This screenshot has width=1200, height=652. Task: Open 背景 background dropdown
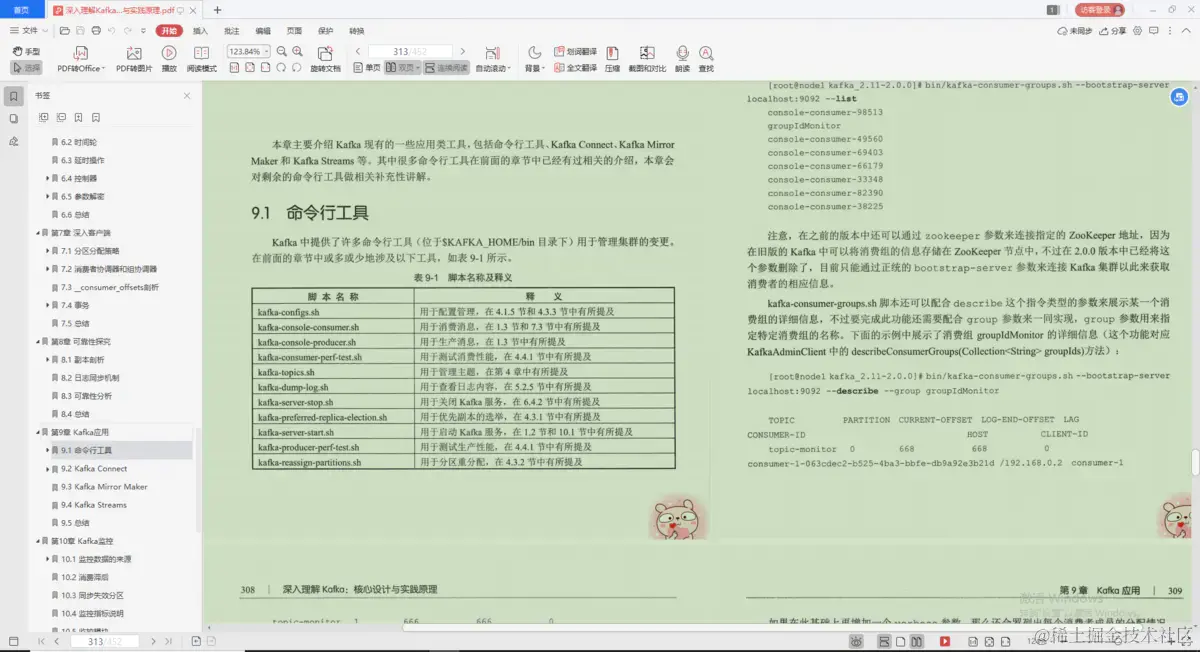coord(534,59)
